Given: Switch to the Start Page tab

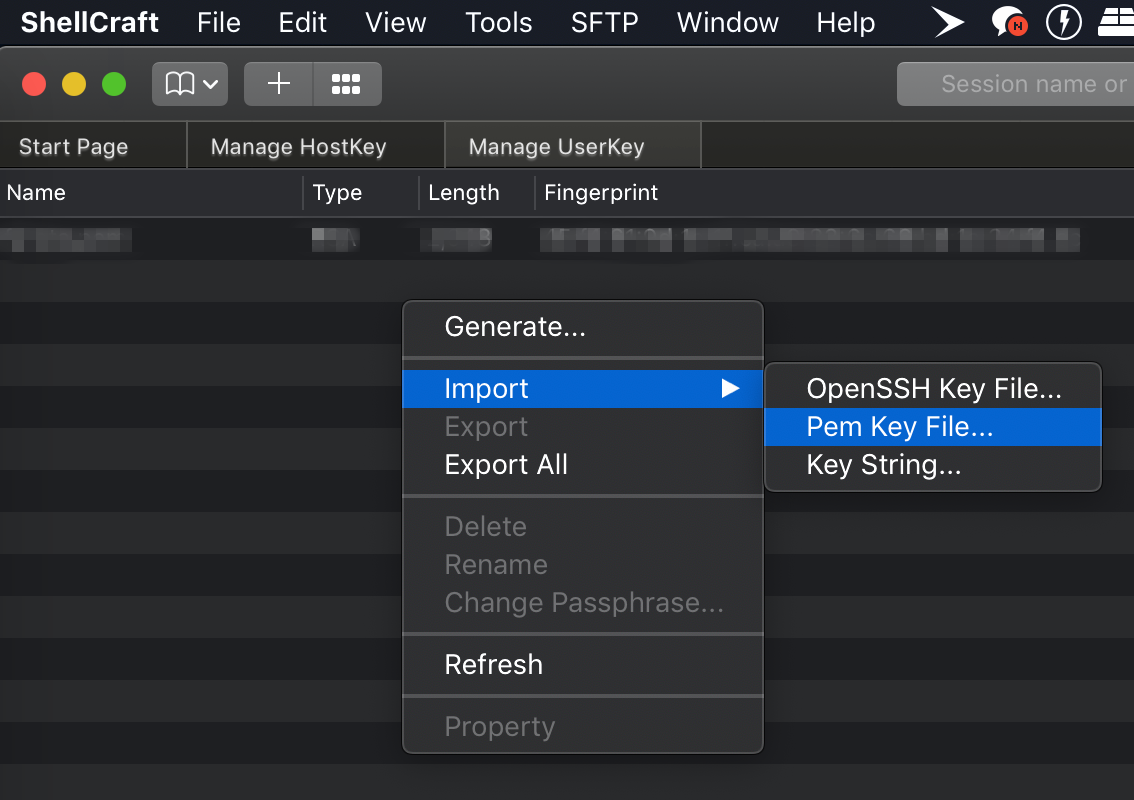Looking at the screenshot, I should point(93,146).
